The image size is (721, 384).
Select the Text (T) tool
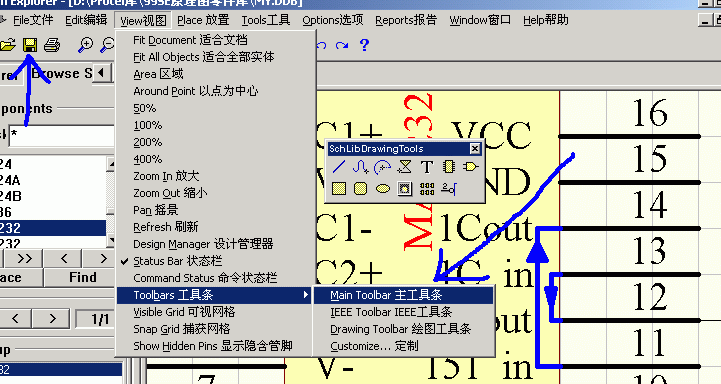point(427,166)
